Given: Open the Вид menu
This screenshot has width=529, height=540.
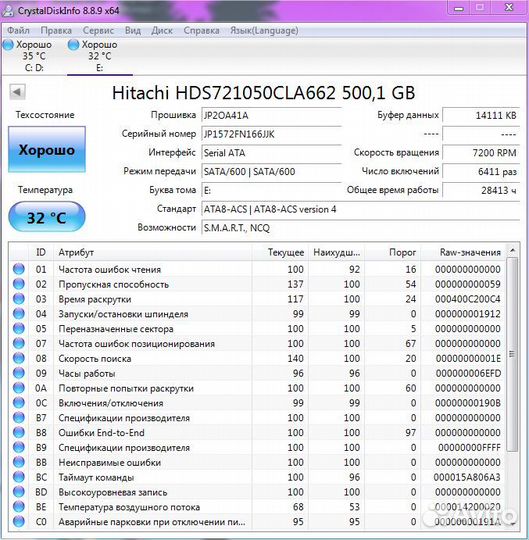Looking at the screenshot, I should click(x=133, y=31).
